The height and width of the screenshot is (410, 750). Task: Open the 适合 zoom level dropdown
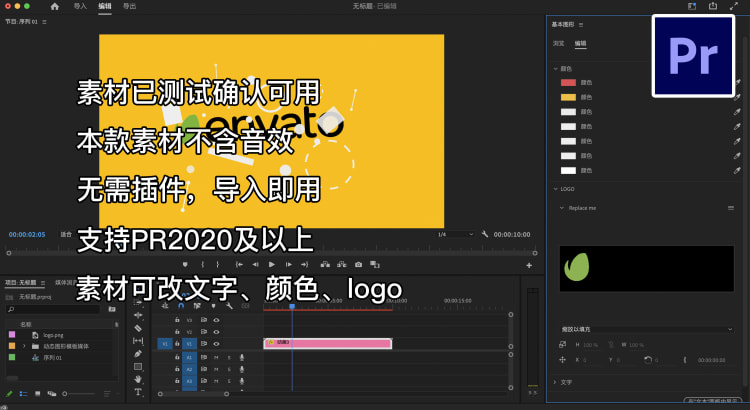(x=66, y=234)
